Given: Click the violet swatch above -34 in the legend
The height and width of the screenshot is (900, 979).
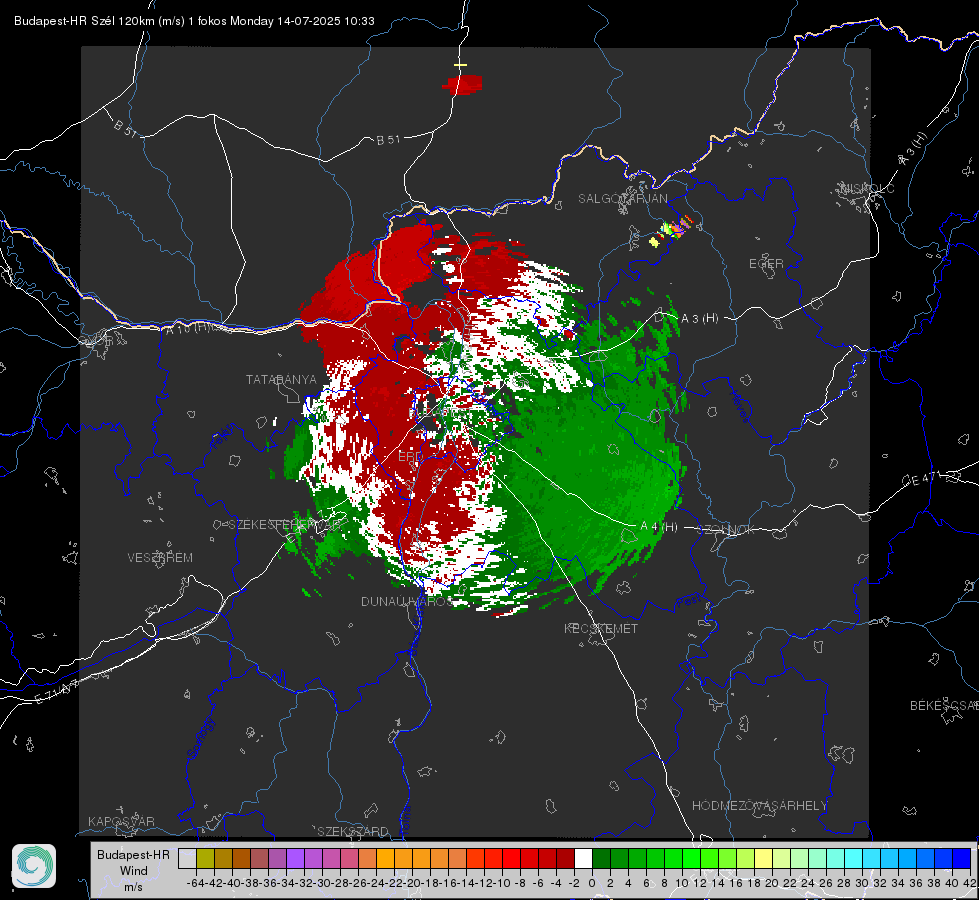Looking at the screenshot, I should [295, 859].
